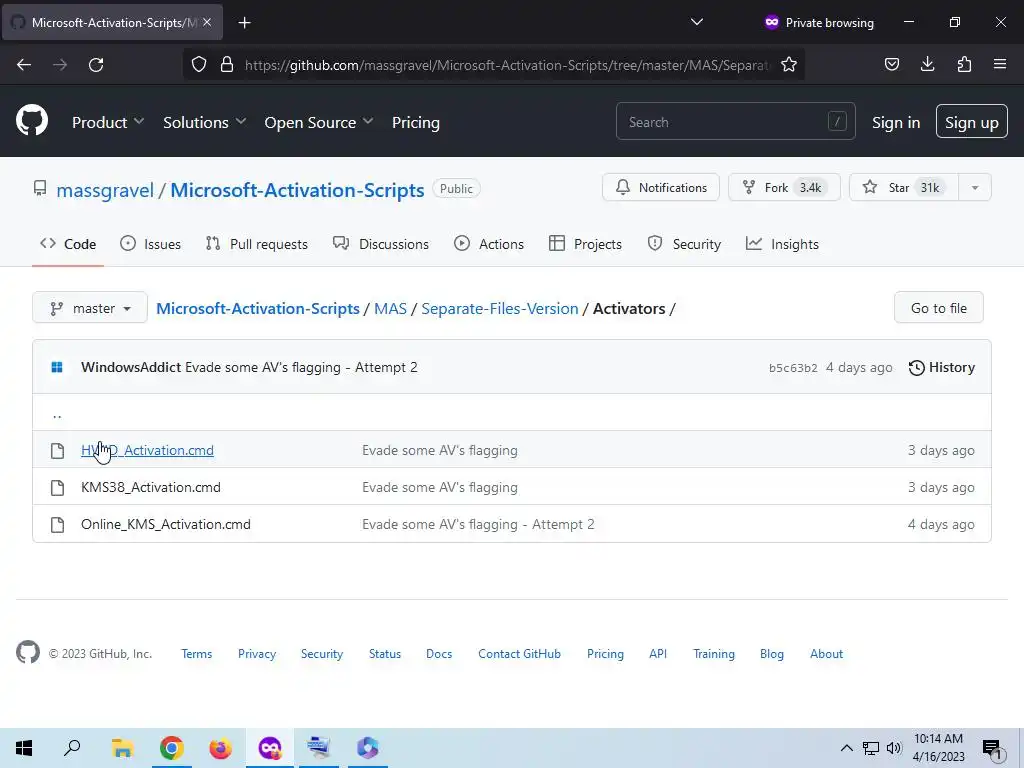Go back with the browser back arrow

tap(24, 65)
